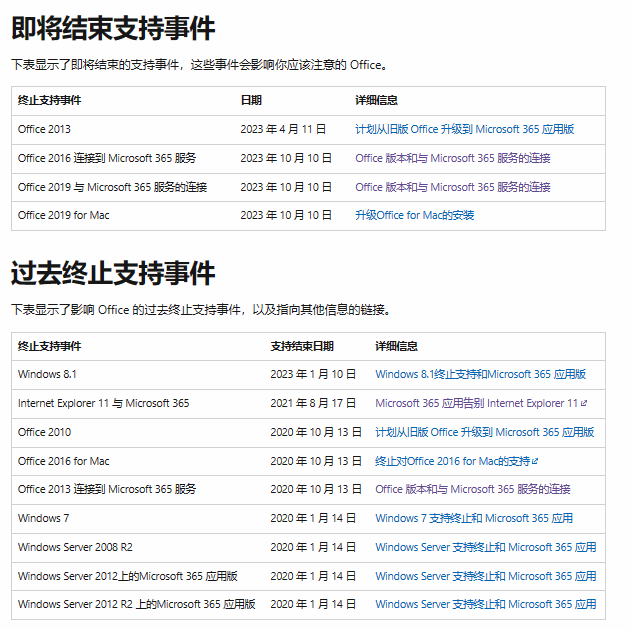Open the details link for Office 2016 连接到 Microsoft 365 服务
The image size is (631, 629).
(x=452, y=158)
